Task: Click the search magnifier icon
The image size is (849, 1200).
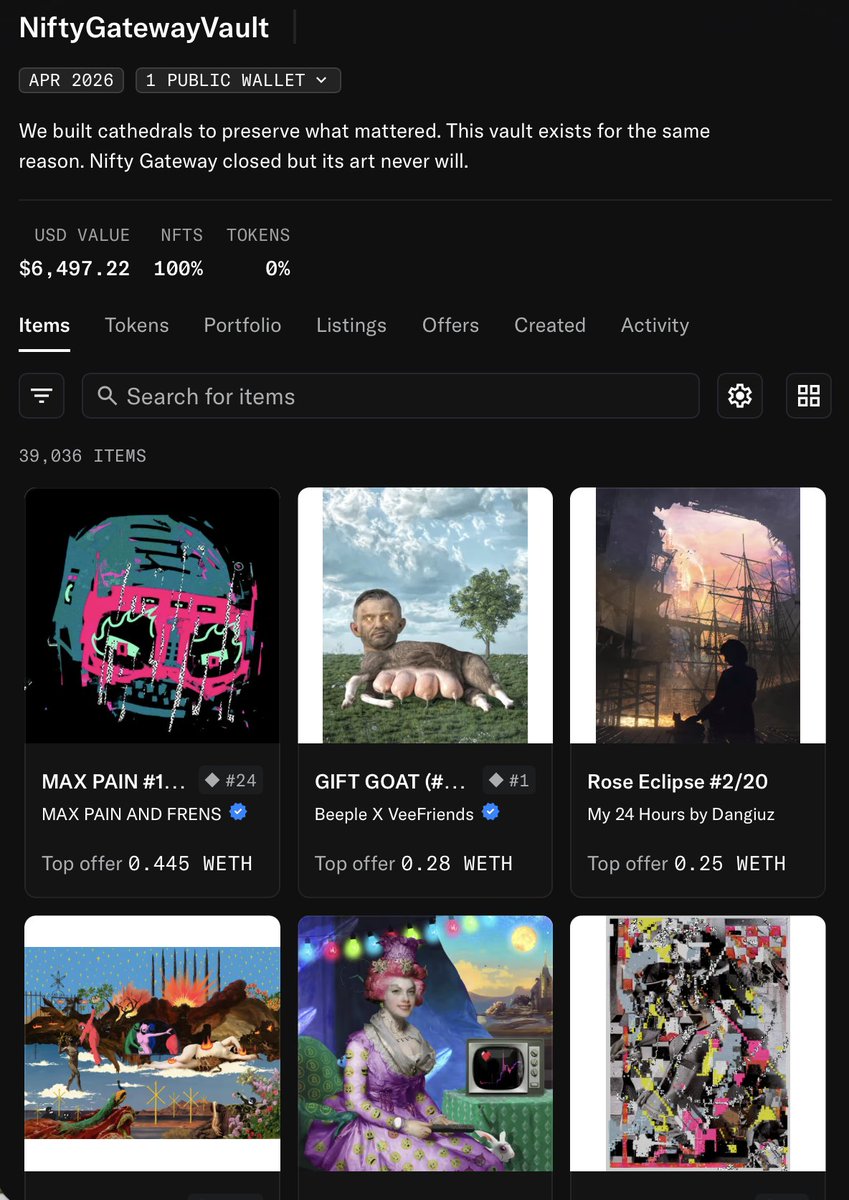Action: pos(108,396)
